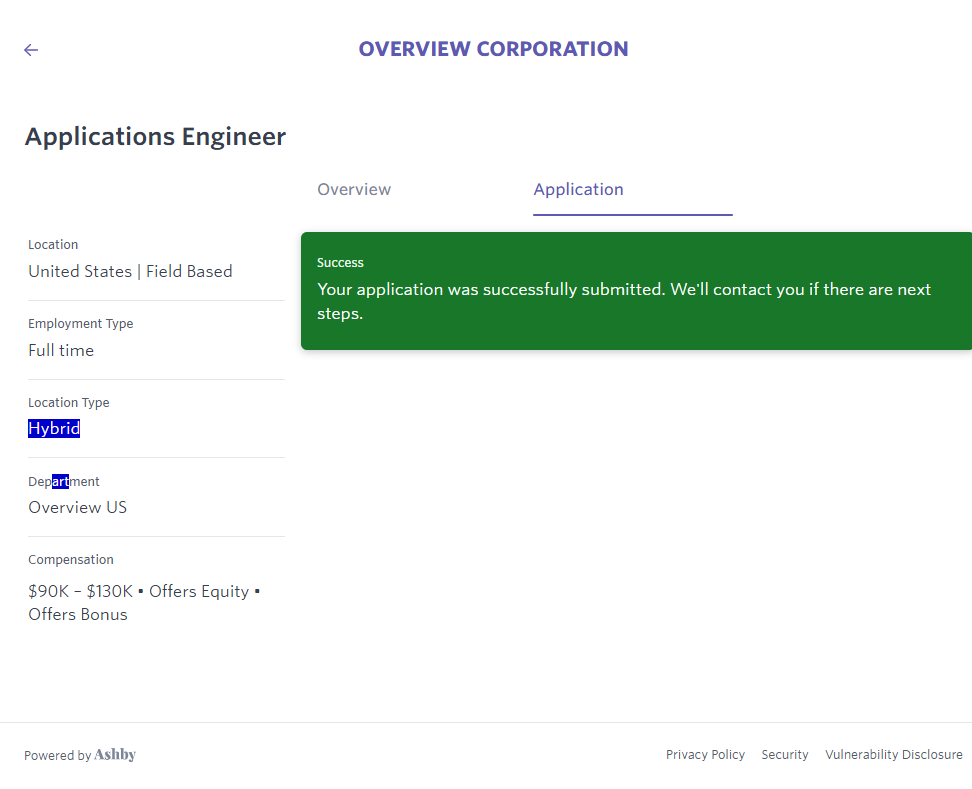Click the Ashby logo in footer

click(115, 755)
